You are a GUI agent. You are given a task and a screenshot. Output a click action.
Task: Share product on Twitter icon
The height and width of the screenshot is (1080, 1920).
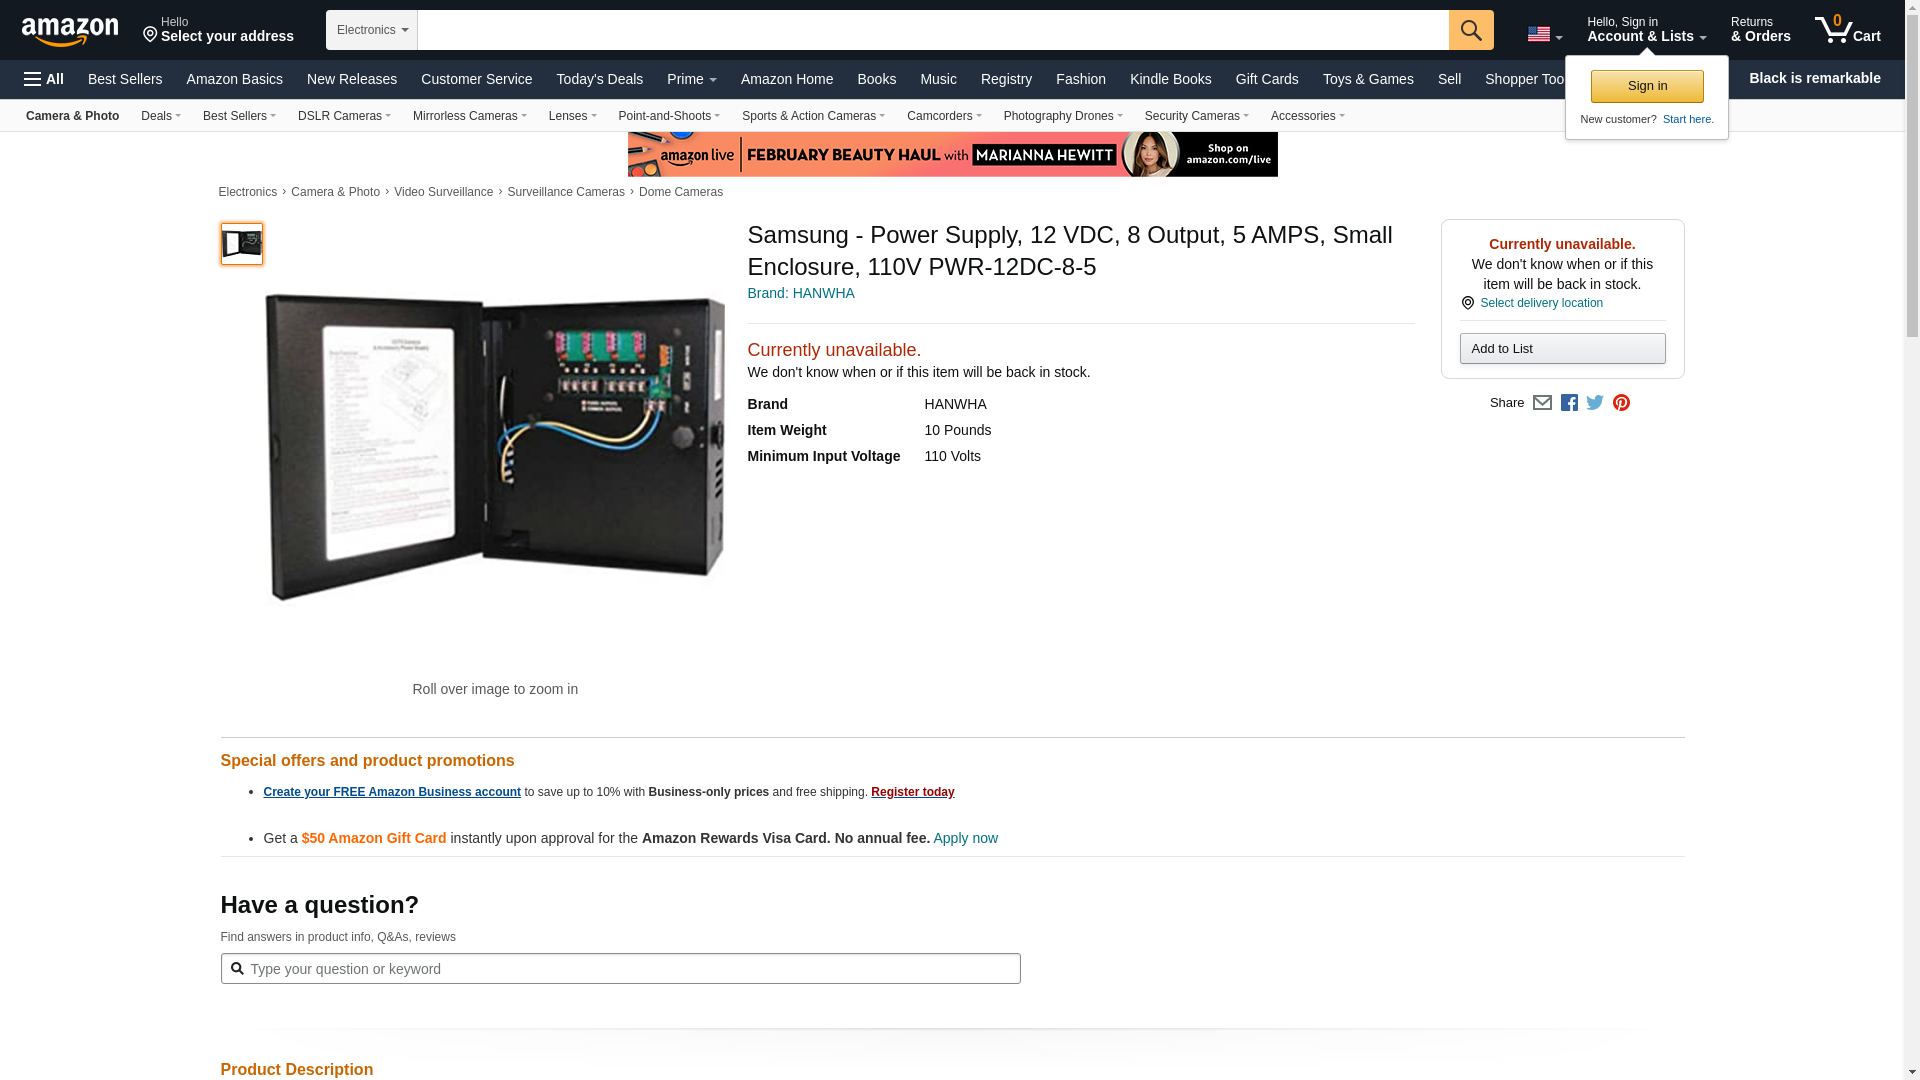1595,403
